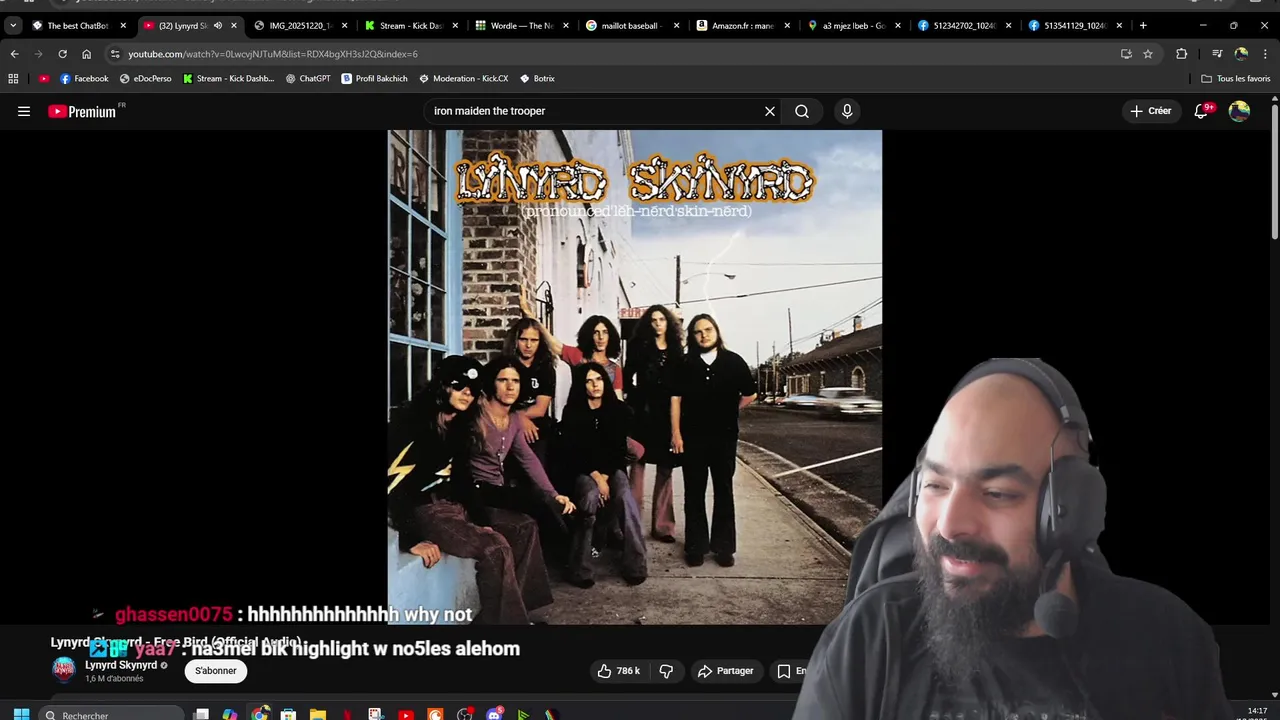Switch to the maillot baseball tab
This screenshot has height=720, width=1280.
click(x=631, y=25)
